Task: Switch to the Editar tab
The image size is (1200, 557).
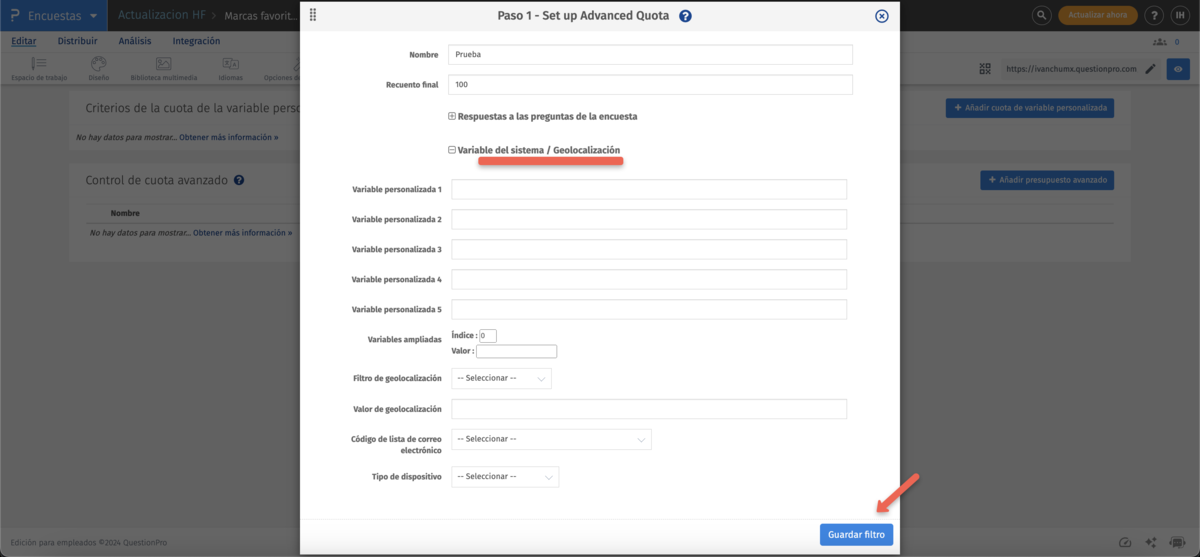Action: click(x=24, y=41)
